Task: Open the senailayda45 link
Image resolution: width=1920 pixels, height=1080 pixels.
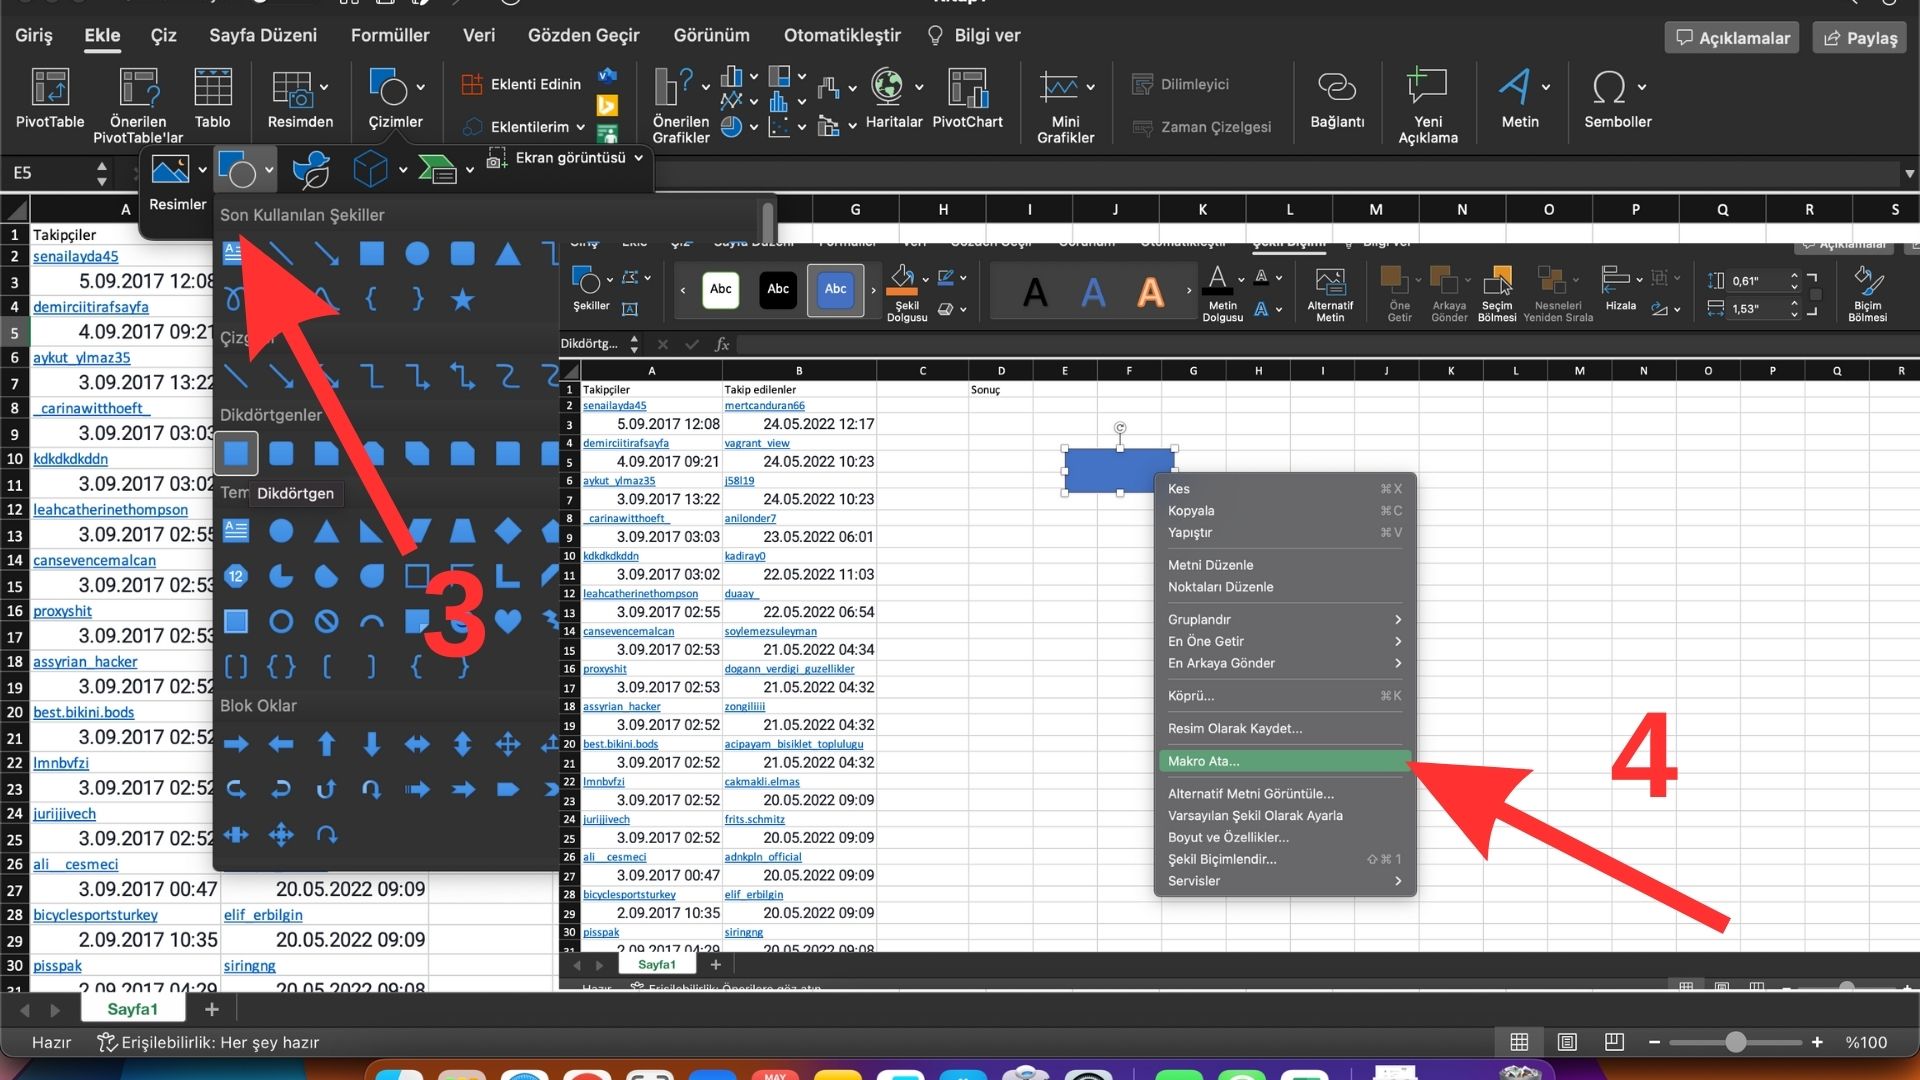Action: pyautogui.click(x=75, y=256)
